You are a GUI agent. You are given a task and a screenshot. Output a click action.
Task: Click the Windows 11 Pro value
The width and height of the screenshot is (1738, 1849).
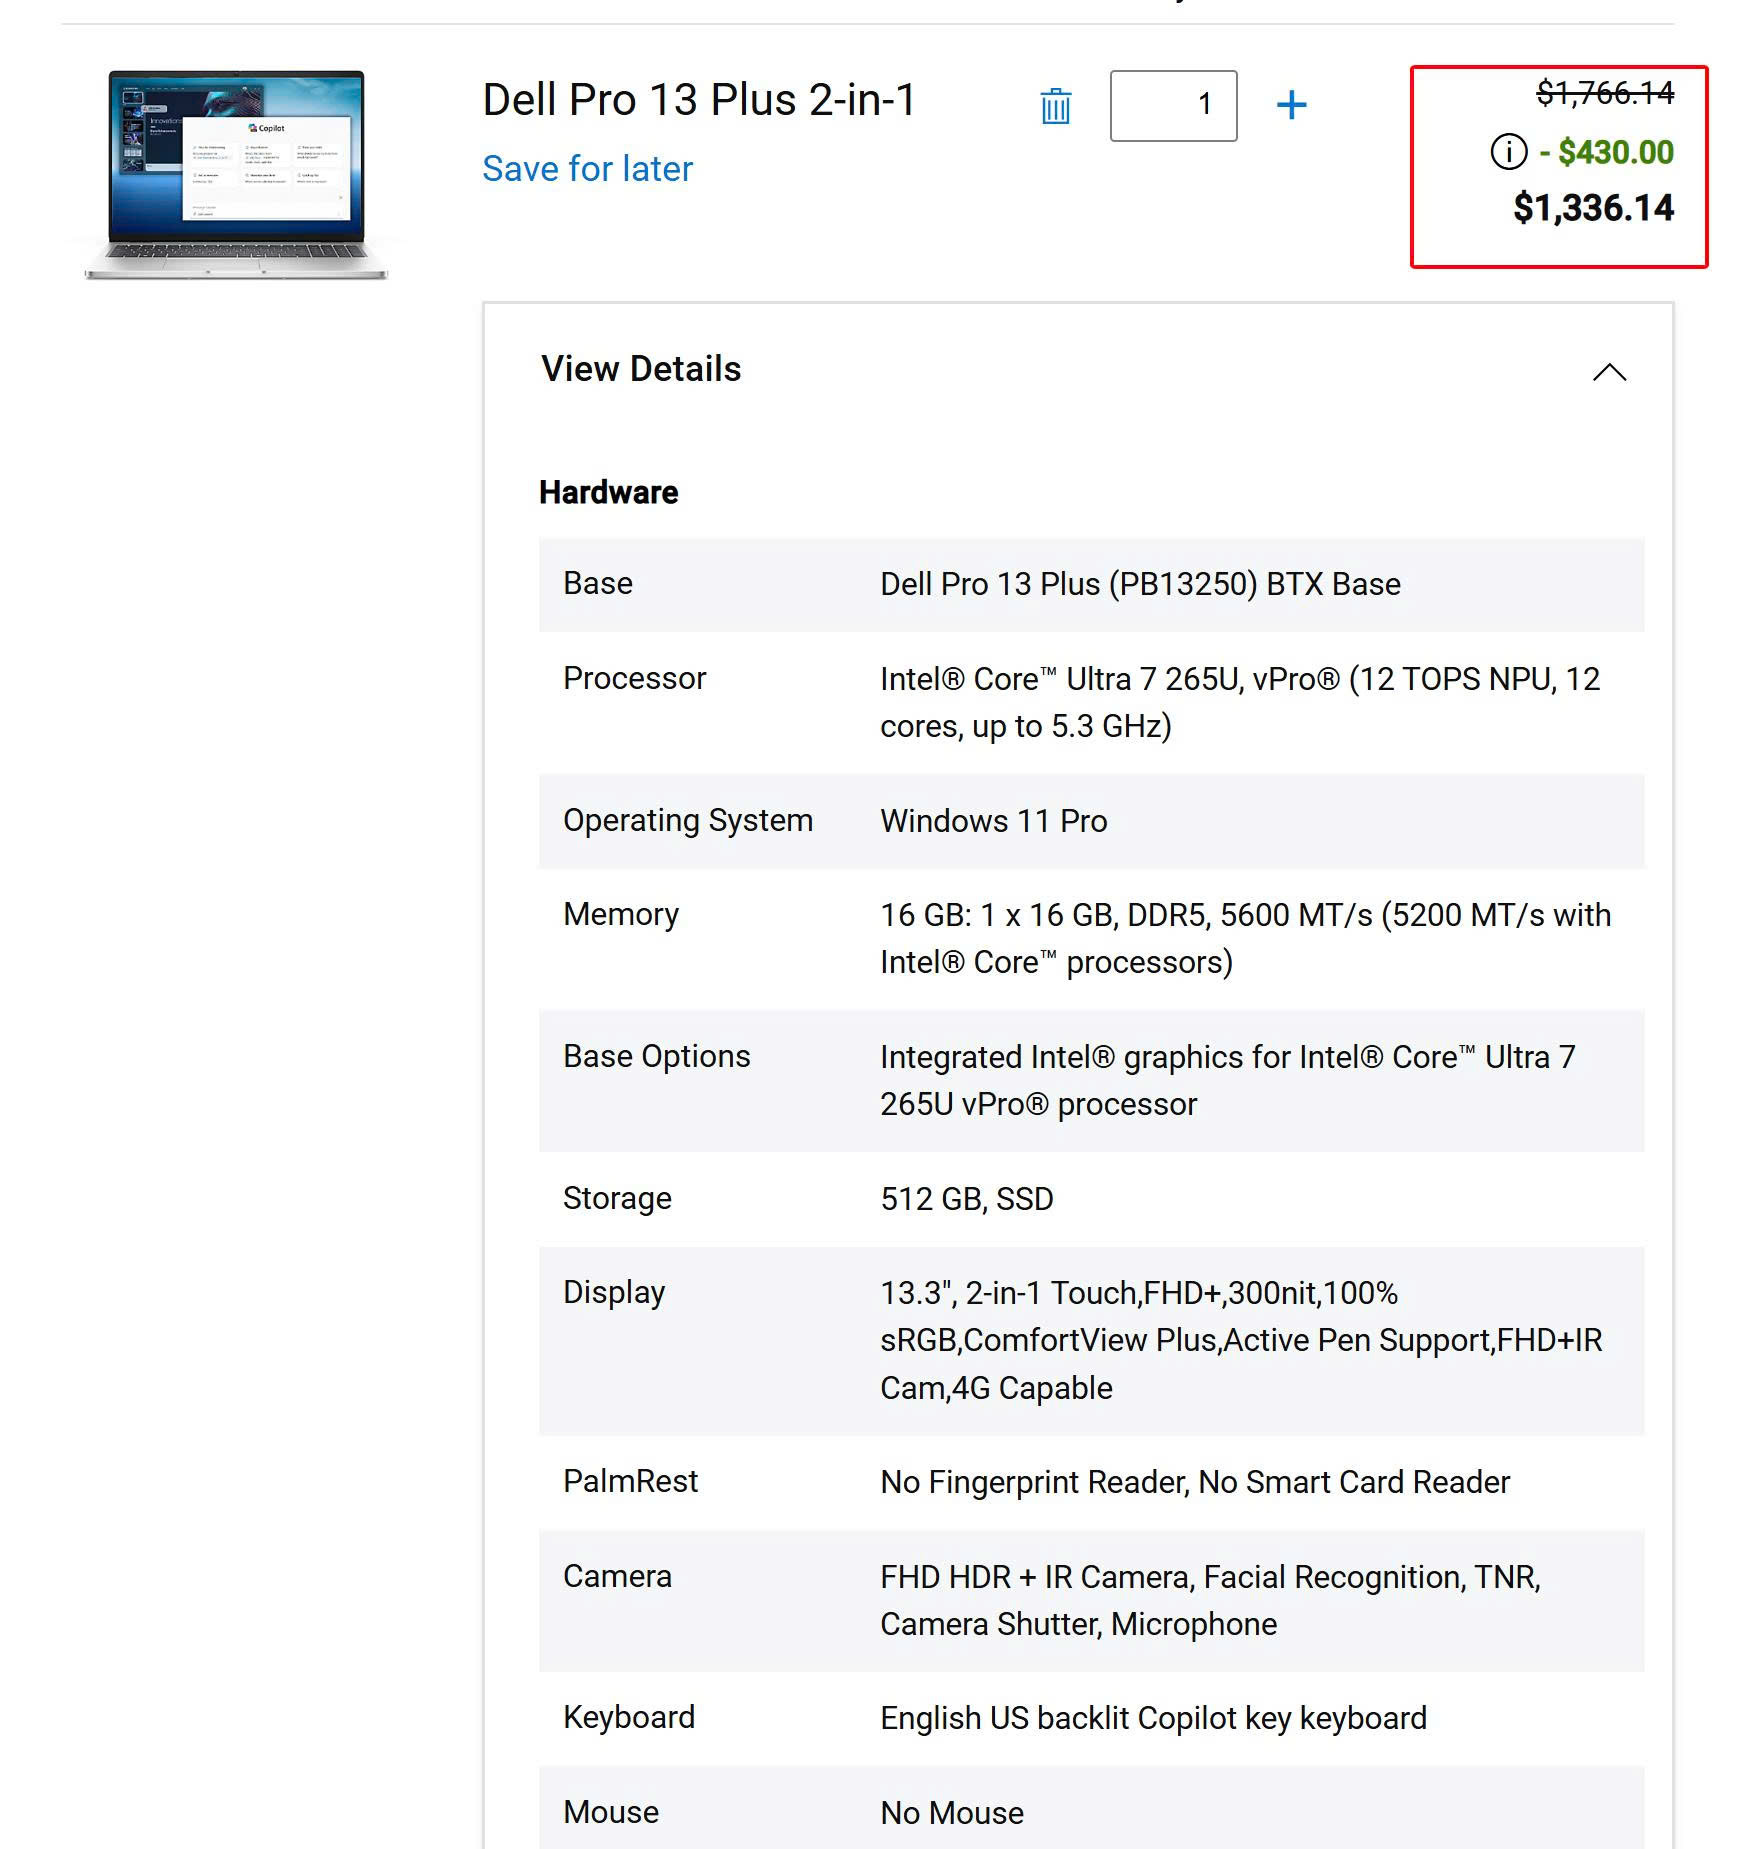tap(993, 821)
